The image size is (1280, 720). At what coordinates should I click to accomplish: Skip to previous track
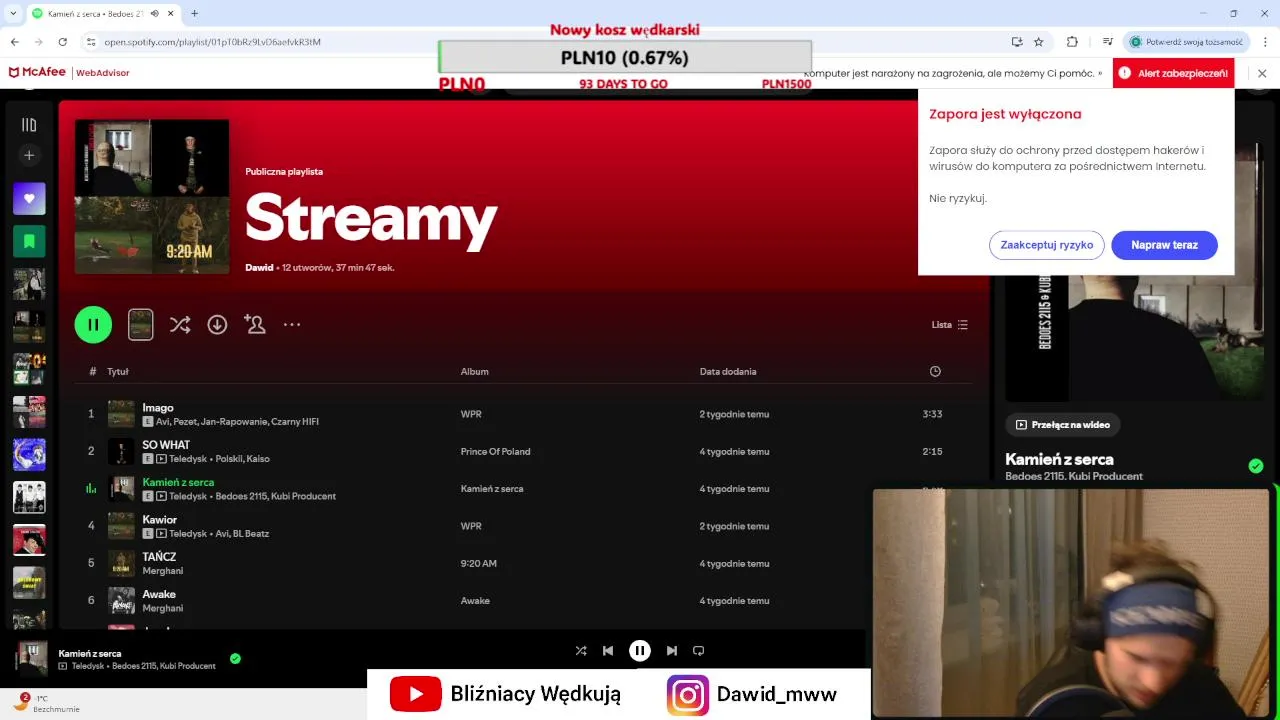pyautogui.click(x=608, y=651)
